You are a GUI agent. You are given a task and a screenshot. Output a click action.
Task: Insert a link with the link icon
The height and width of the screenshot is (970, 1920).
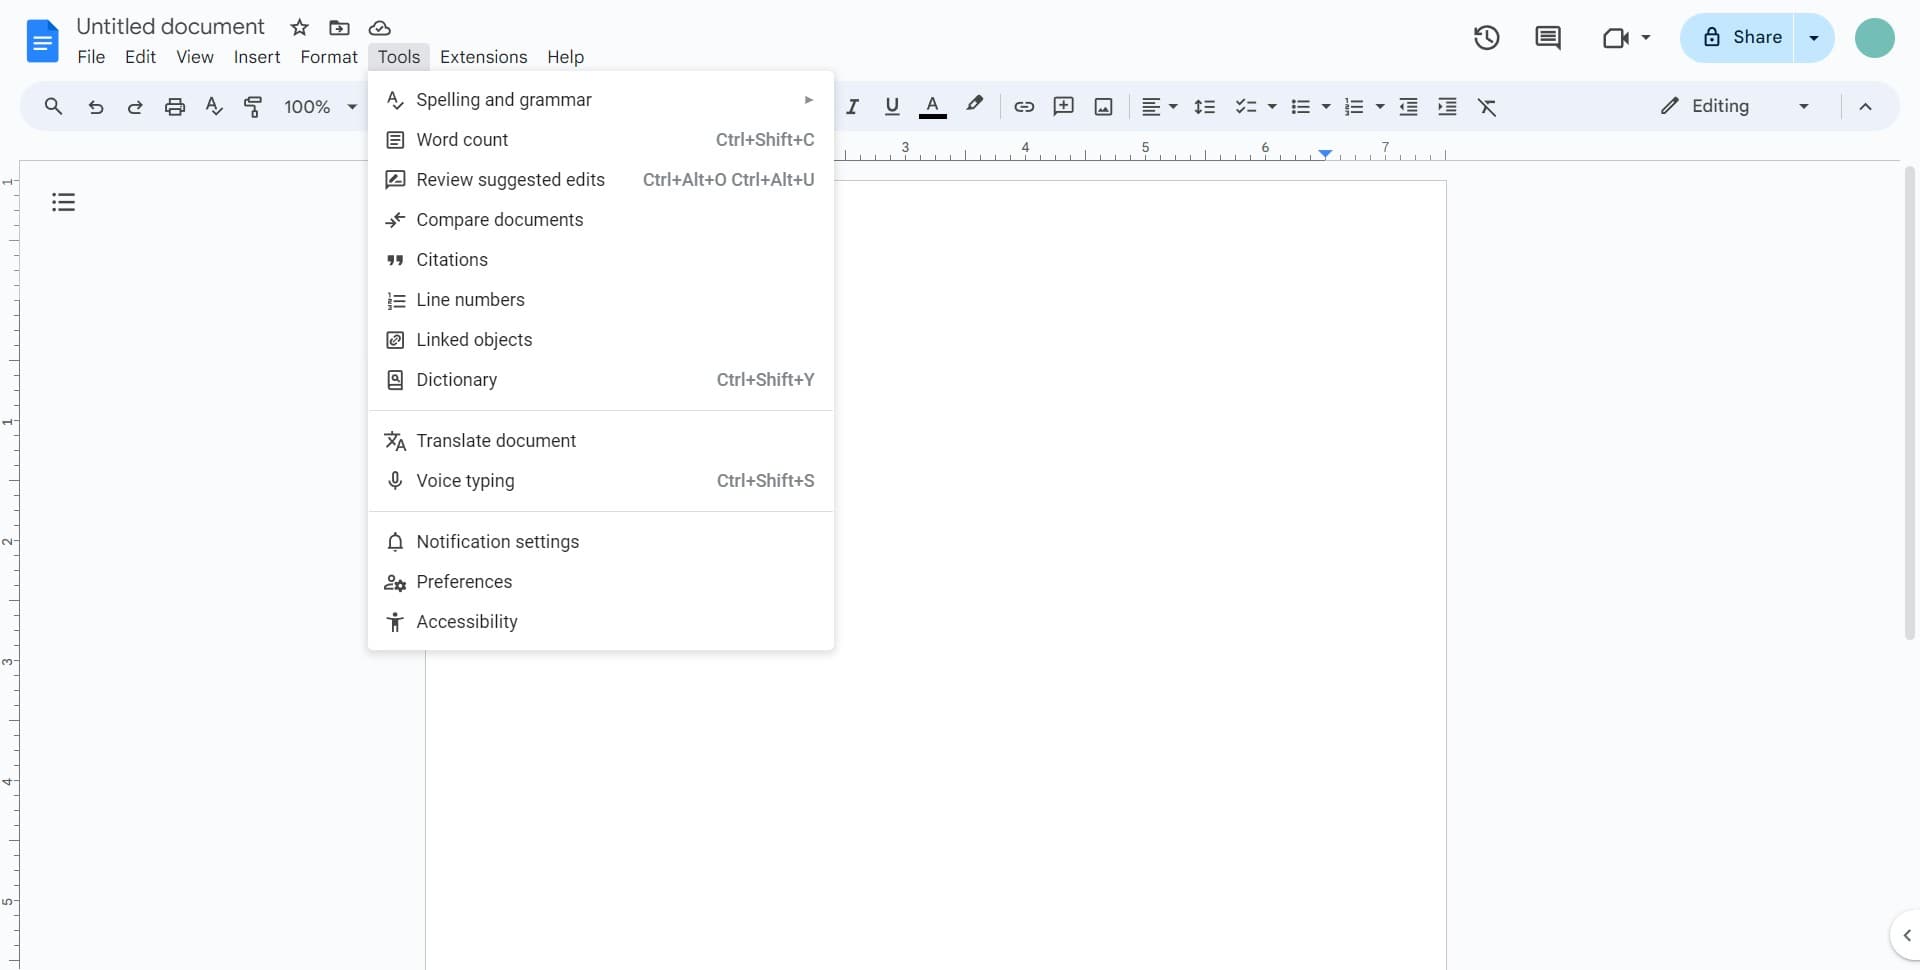1023,106
